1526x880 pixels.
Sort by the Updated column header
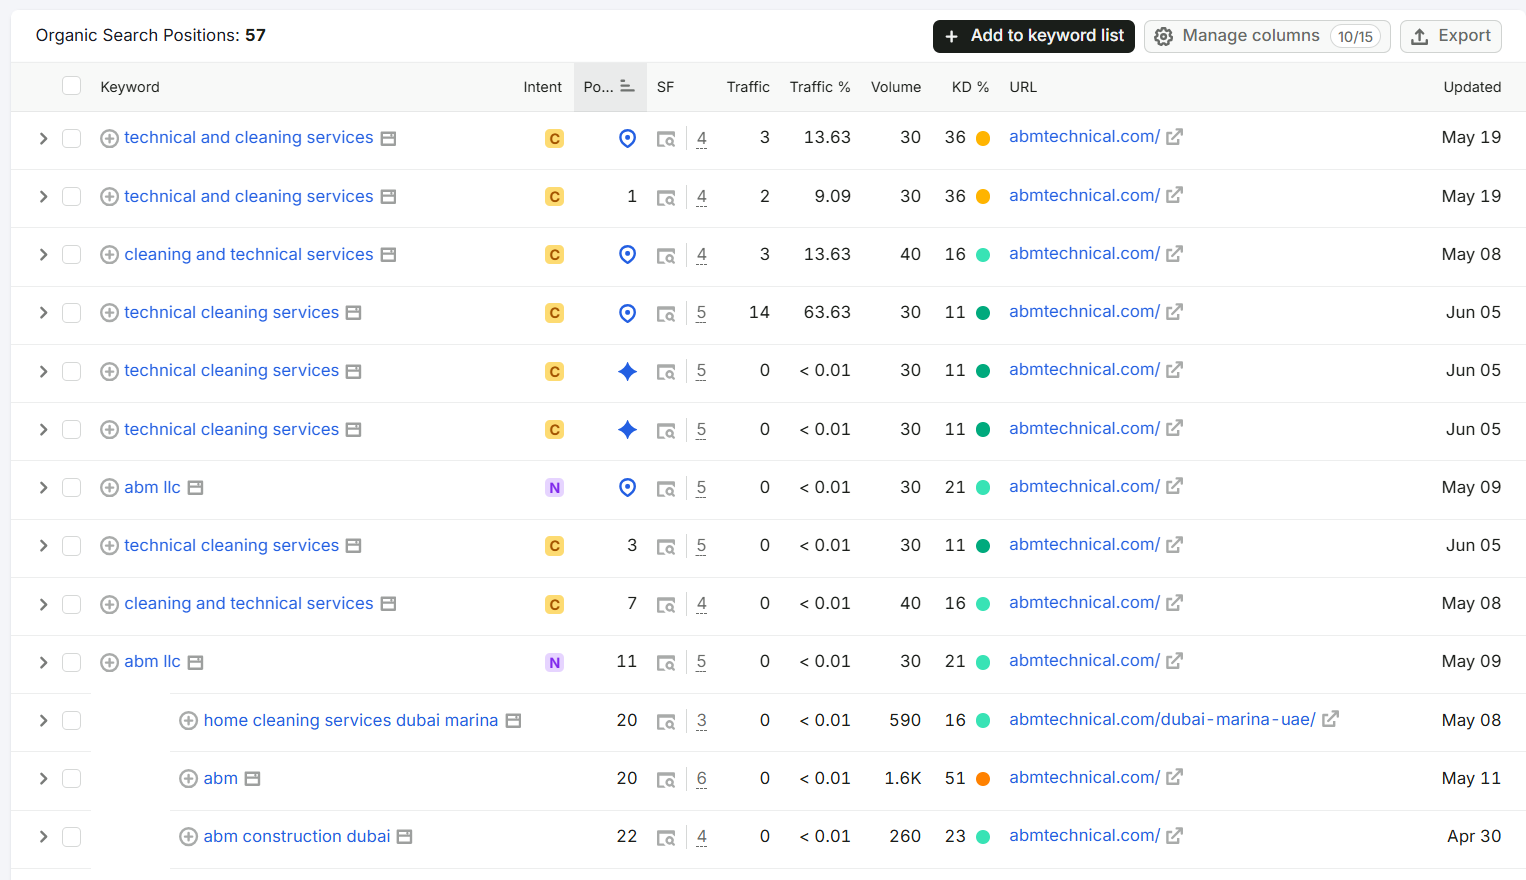coord(1472,87)
